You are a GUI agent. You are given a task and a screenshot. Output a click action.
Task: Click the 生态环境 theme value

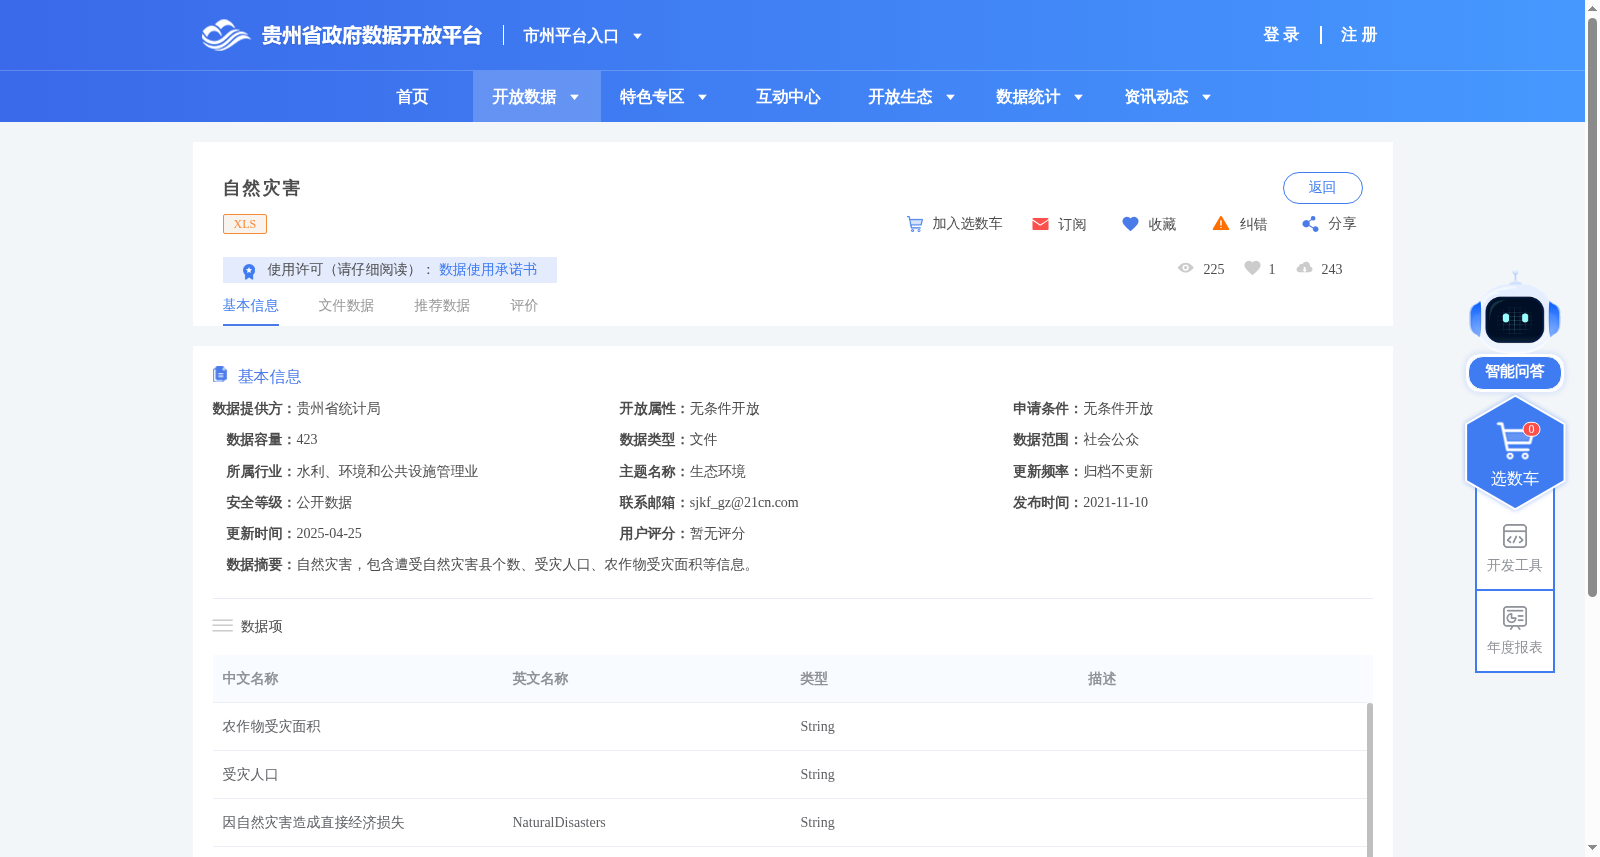click(x=718, y=472)
